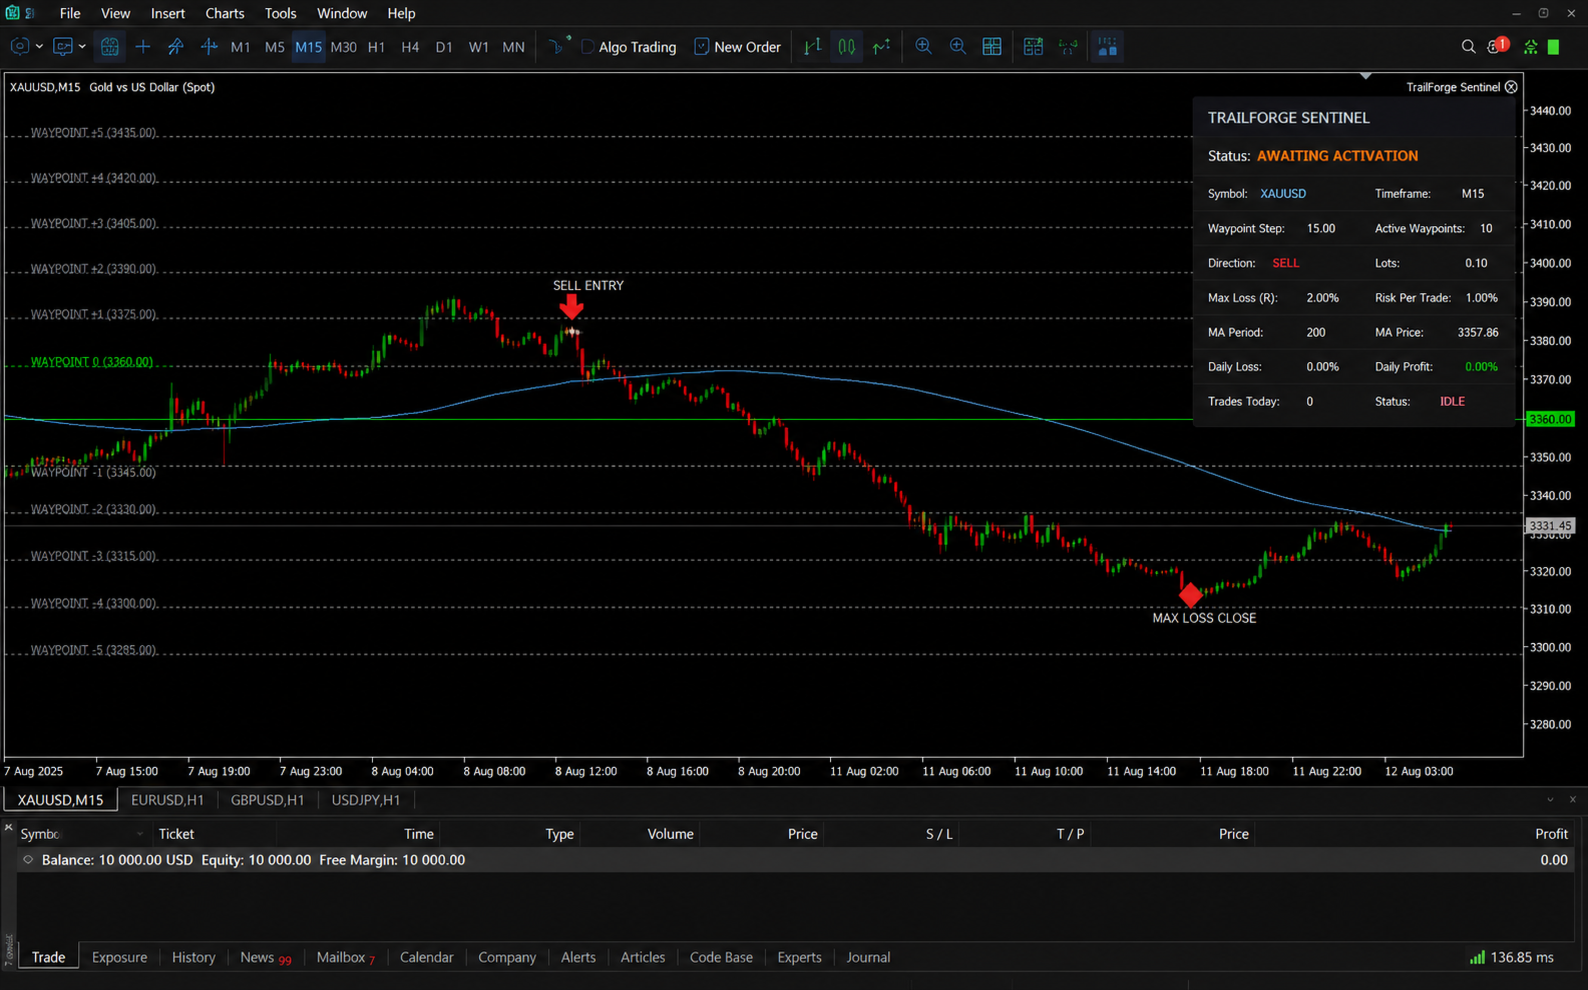1588x990 pixels.
Task: Open the chart profiles icon
Action: tap(63, 47)
